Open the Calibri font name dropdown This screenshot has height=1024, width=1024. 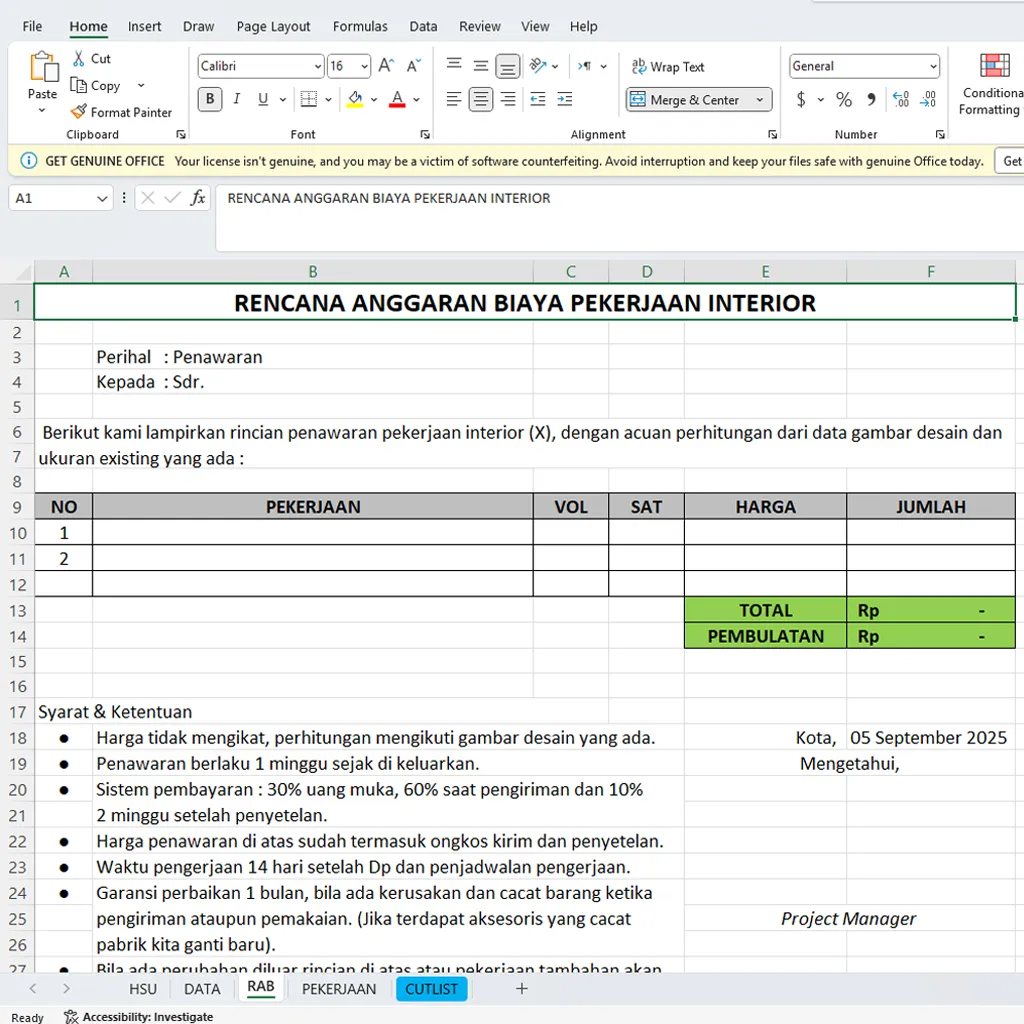[x=317, y=66]
